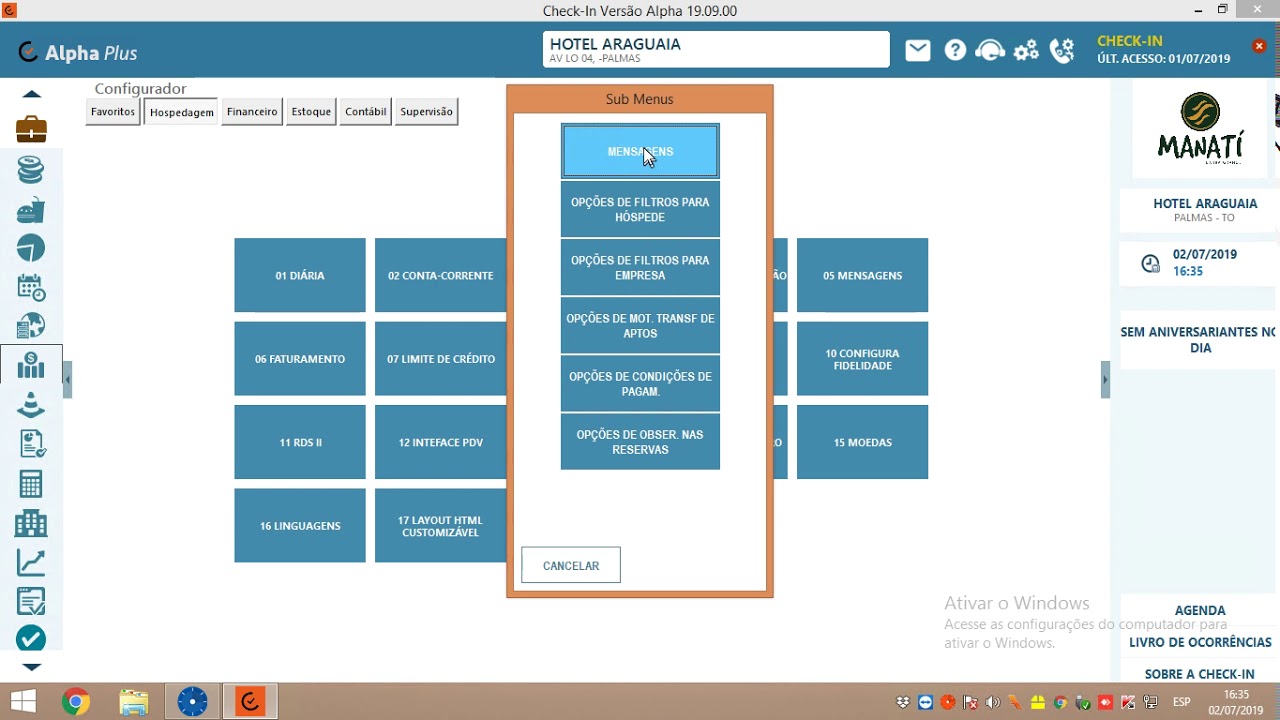Open the mail envelope icon in header
Screen dimensions: 1280x720
918,50
